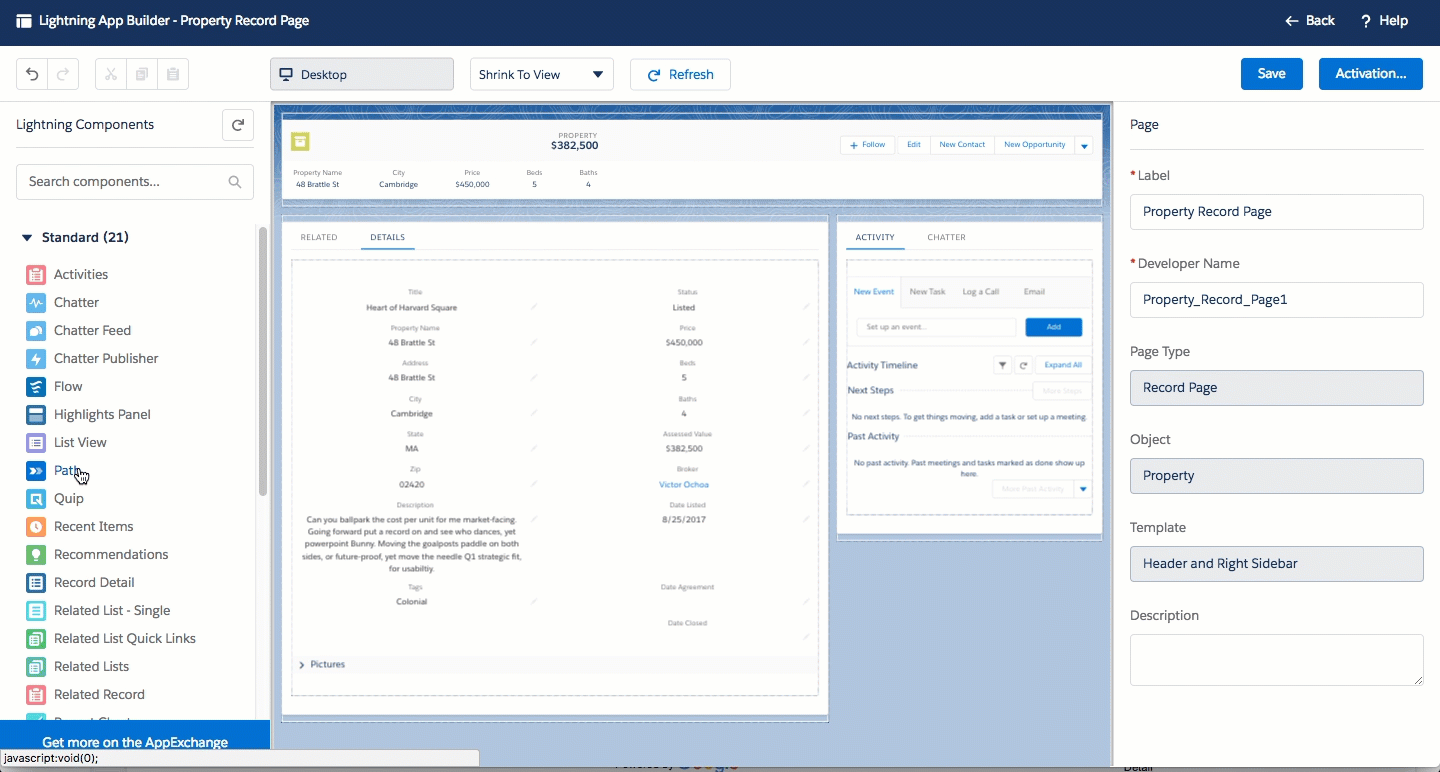Viewport: 1440px width, 772px height.
Task: Go Back from the App Builder
Action: point(1309,21)
